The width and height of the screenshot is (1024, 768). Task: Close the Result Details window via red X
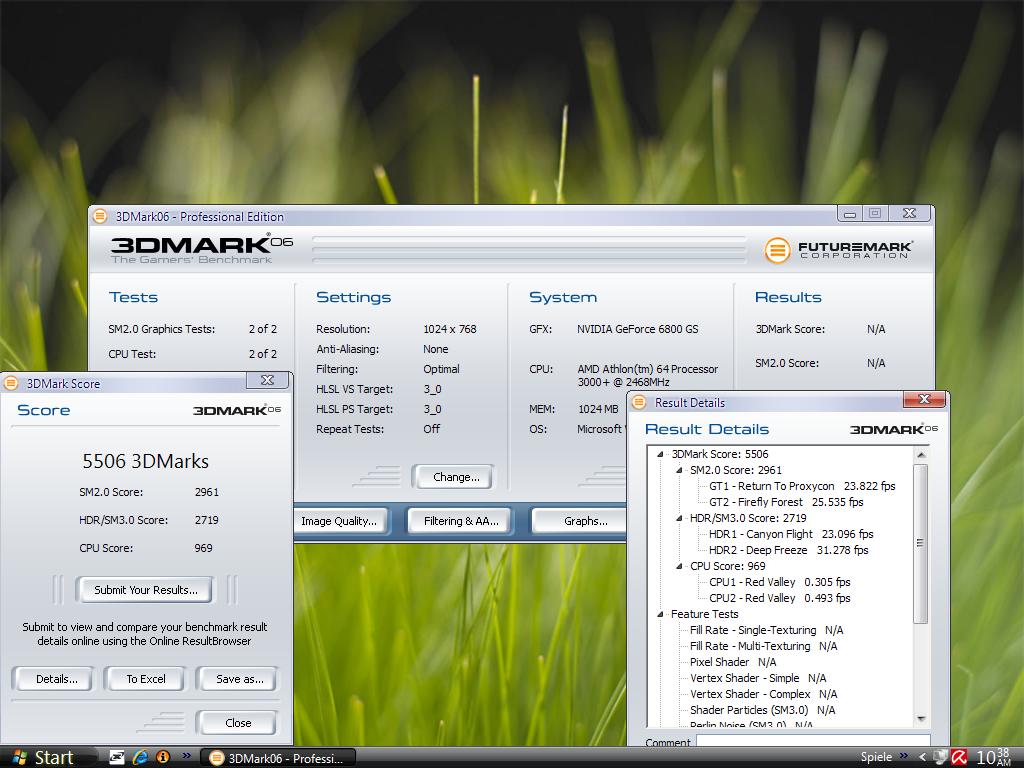point(924,399)
